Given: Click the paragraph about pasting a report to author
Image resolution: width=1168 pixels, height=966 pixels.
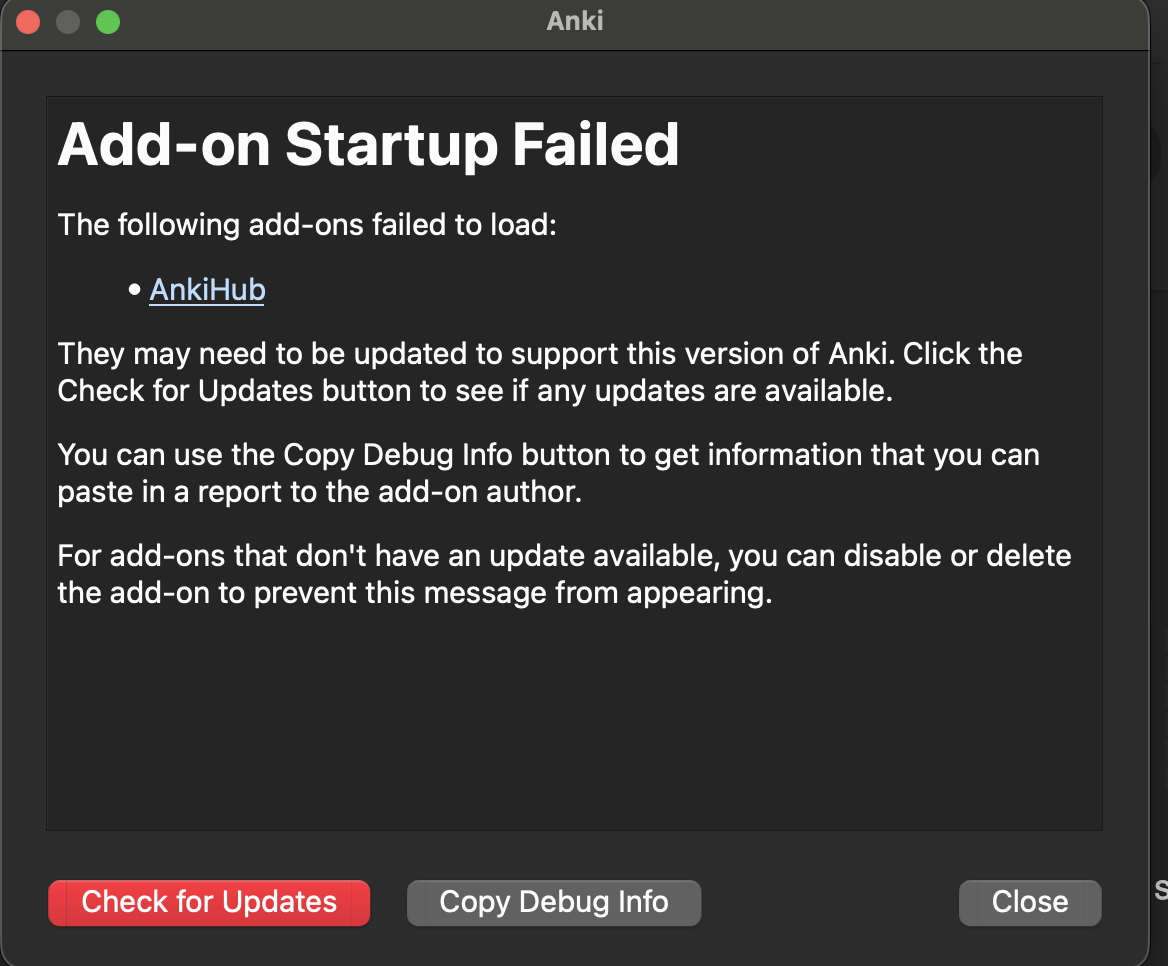Looking at the screenshot, I should click(x=548, y=473).
